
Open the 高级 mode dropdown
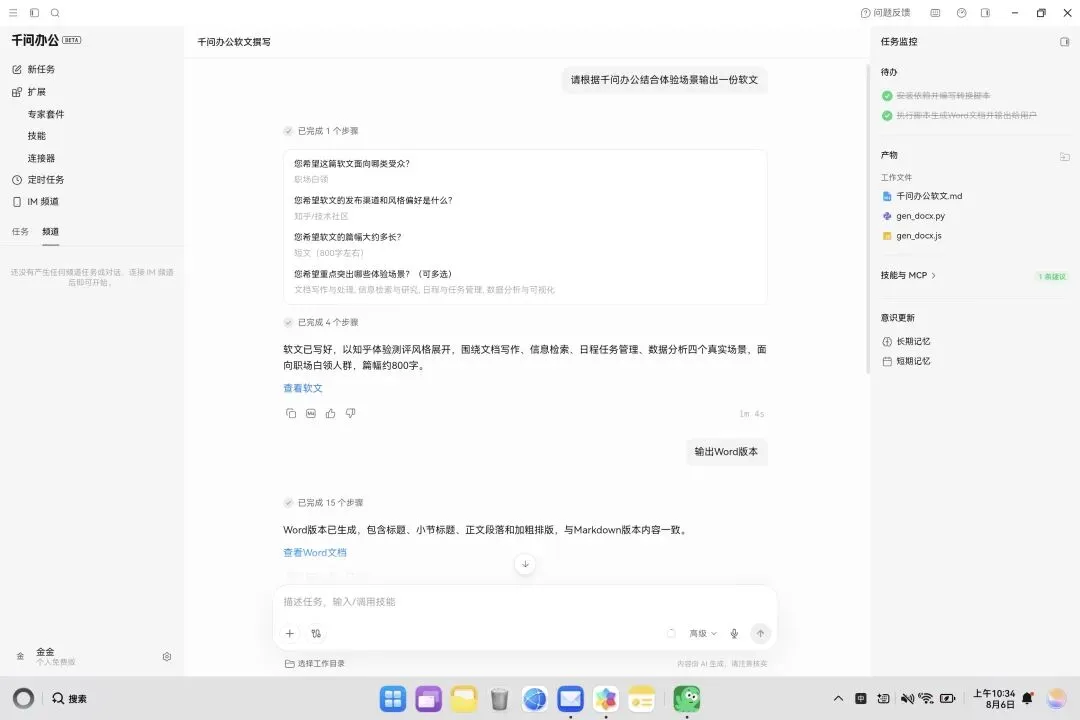703,633
